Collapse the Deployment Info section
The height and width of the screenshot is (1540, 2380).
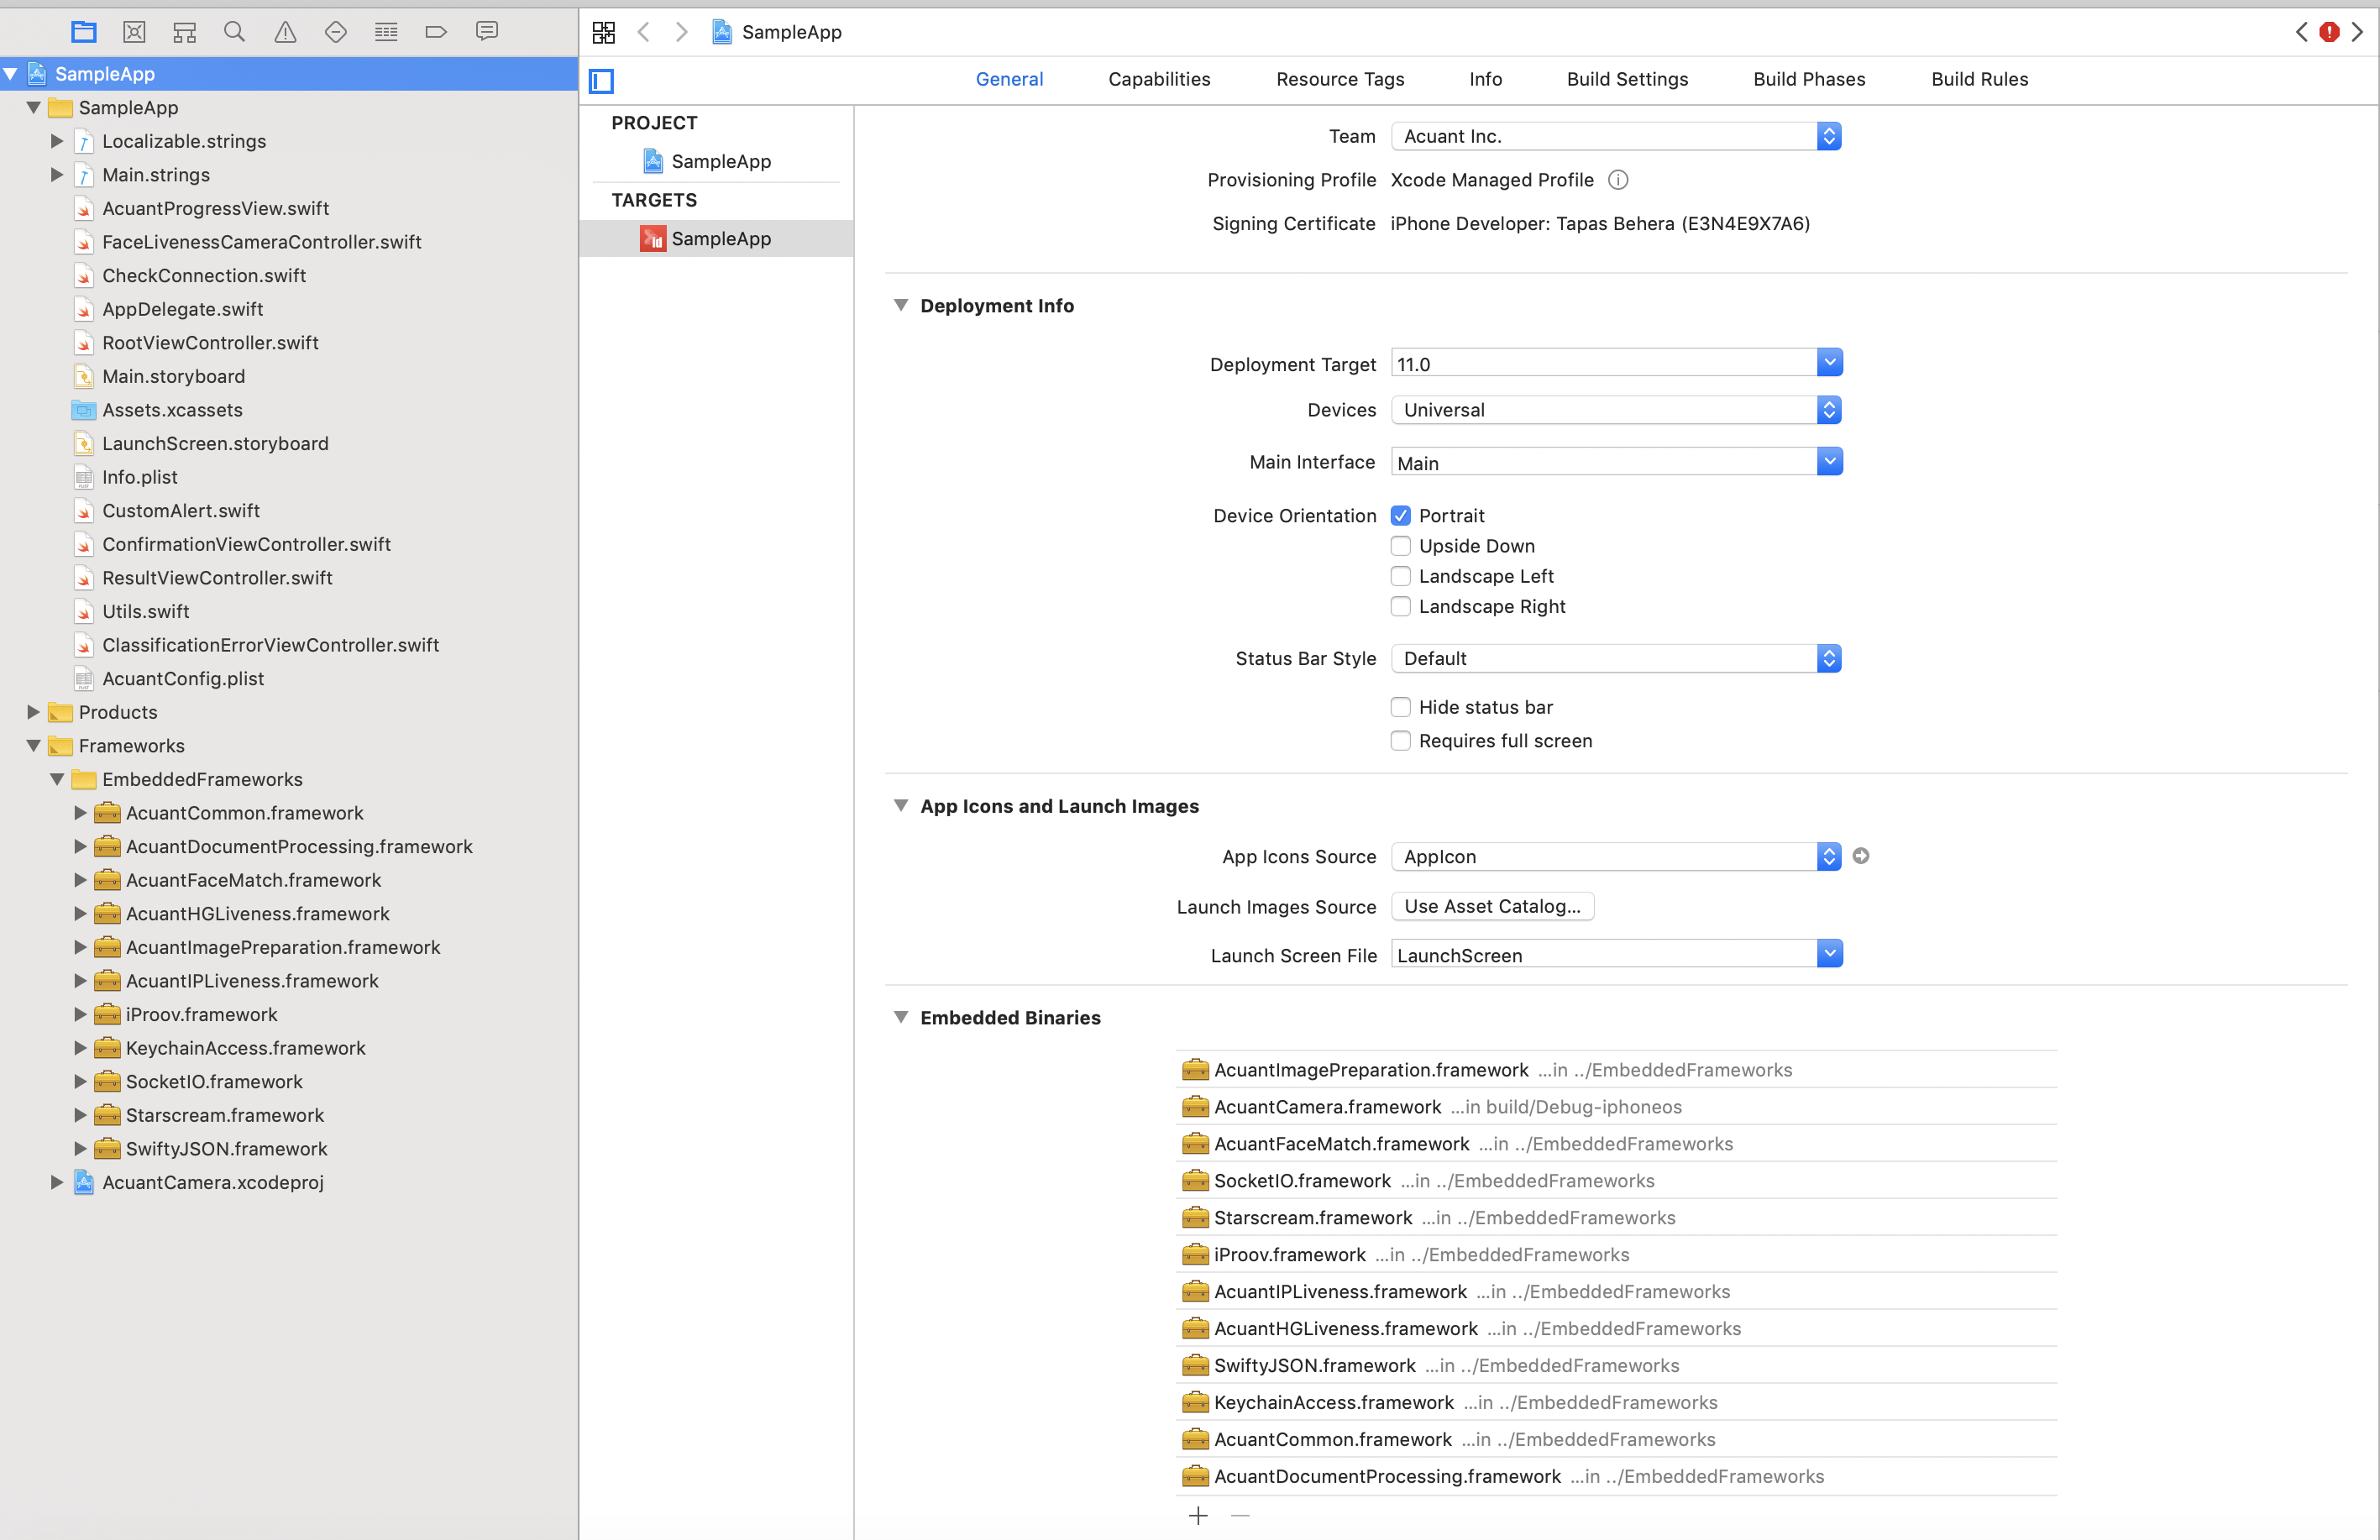900,306
